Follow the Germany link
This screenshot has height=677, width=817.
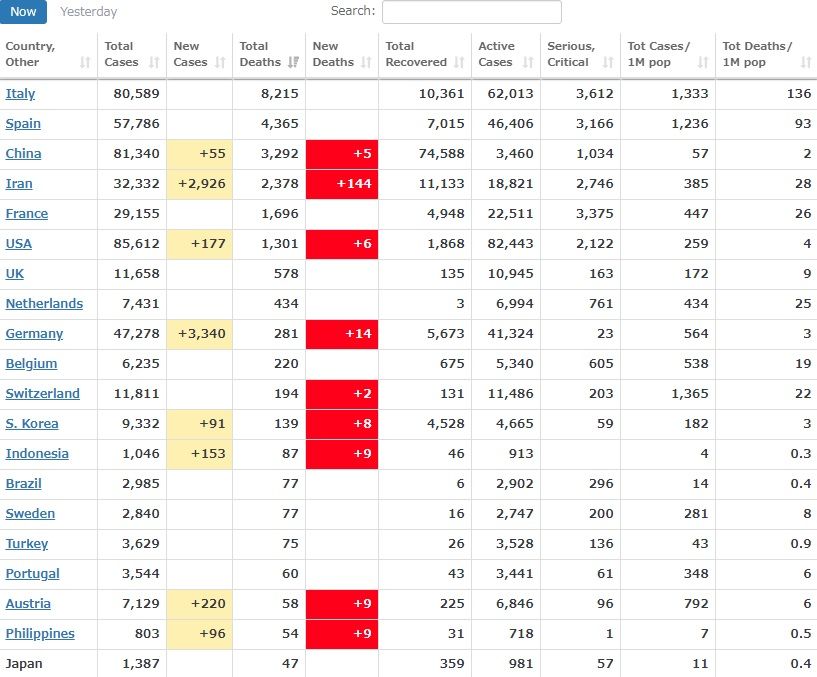34,334
